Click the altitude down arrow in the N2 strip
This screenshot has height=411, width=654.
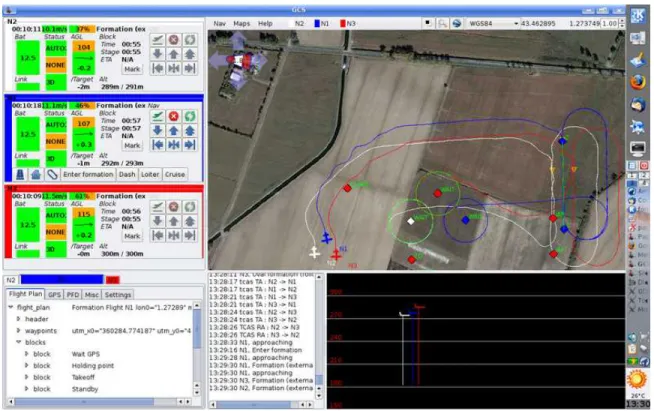coord(158,54)
